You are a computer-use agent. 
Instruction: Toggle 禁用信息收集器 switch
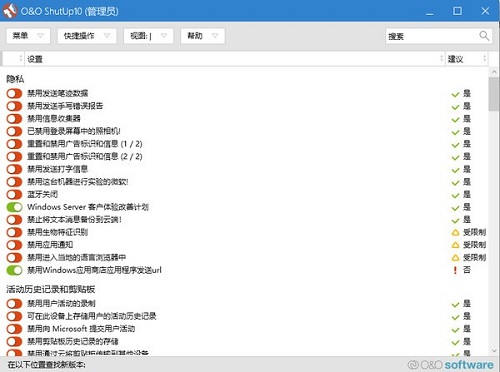(14, 119)
